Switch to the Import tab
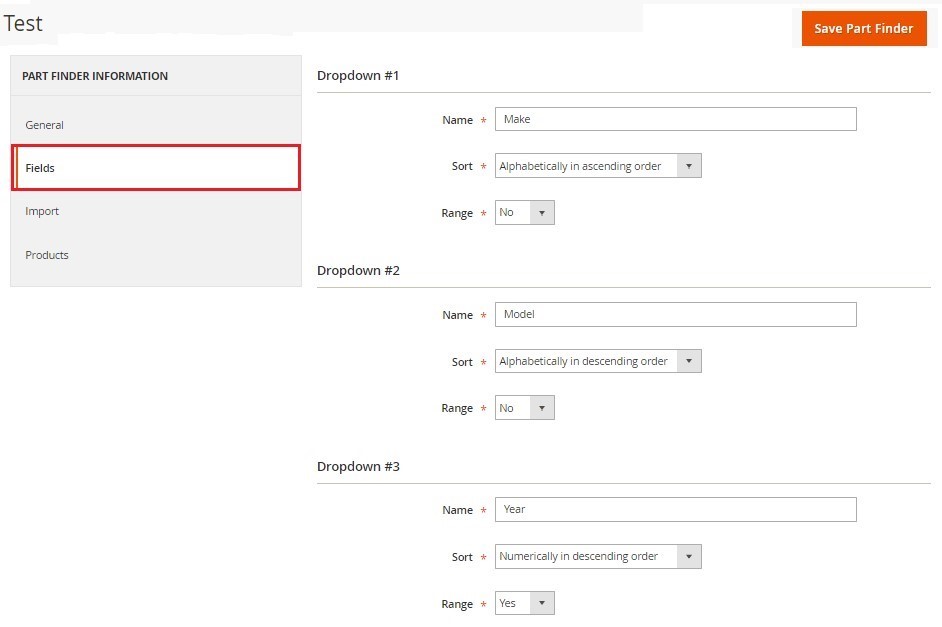The width and height of the screenshot is (942, 627). (43, 211)
